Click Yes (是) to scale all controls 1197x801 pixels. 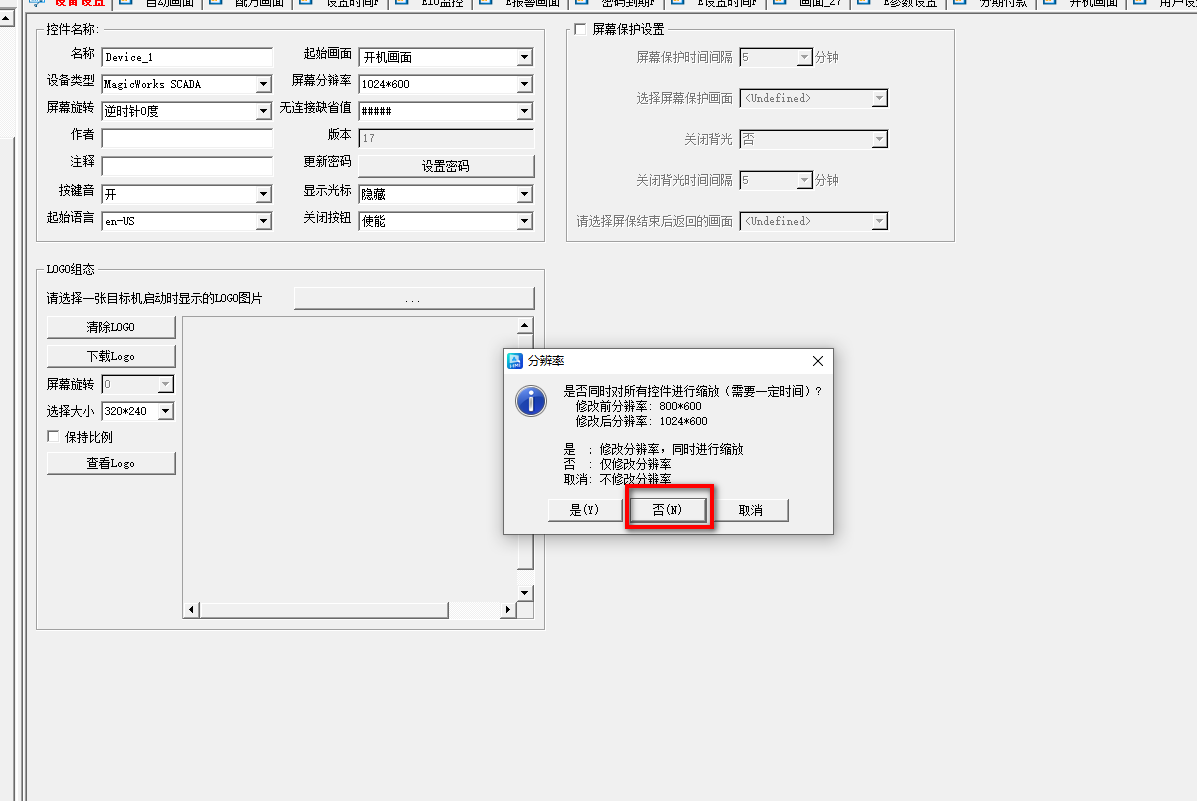click(x=585, y=509)
